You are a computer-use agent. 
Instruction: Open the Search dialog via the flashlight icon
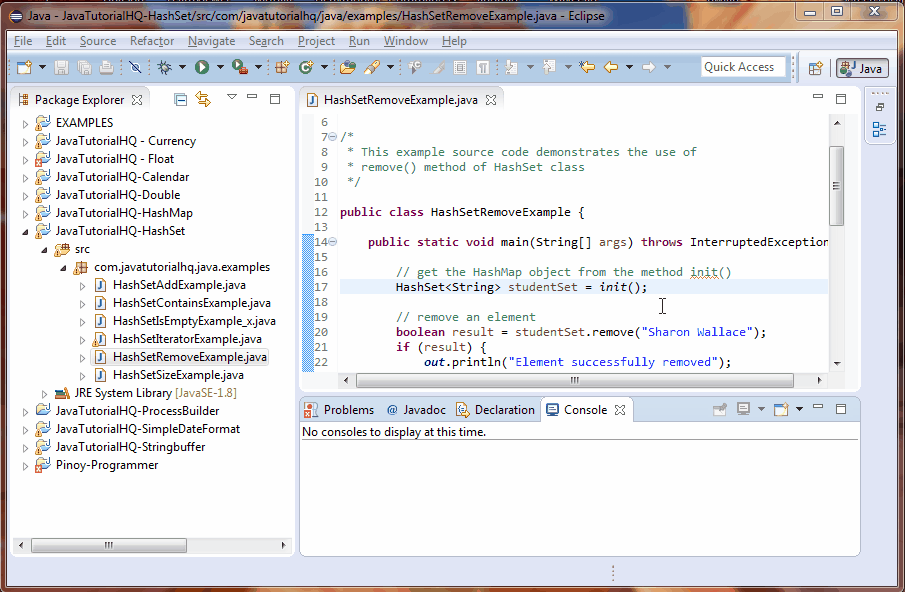point(372,68)
